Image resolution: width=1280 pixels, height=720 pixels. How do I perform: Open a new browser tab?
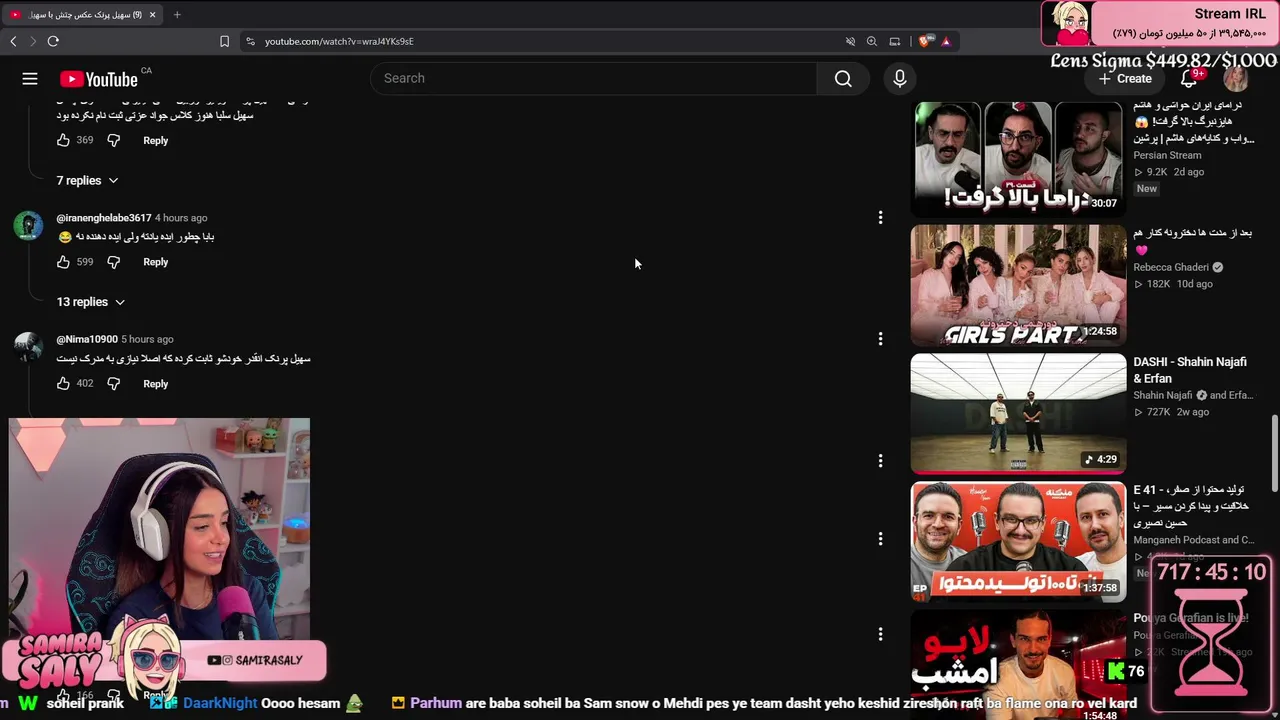click(x=177, y=14)
